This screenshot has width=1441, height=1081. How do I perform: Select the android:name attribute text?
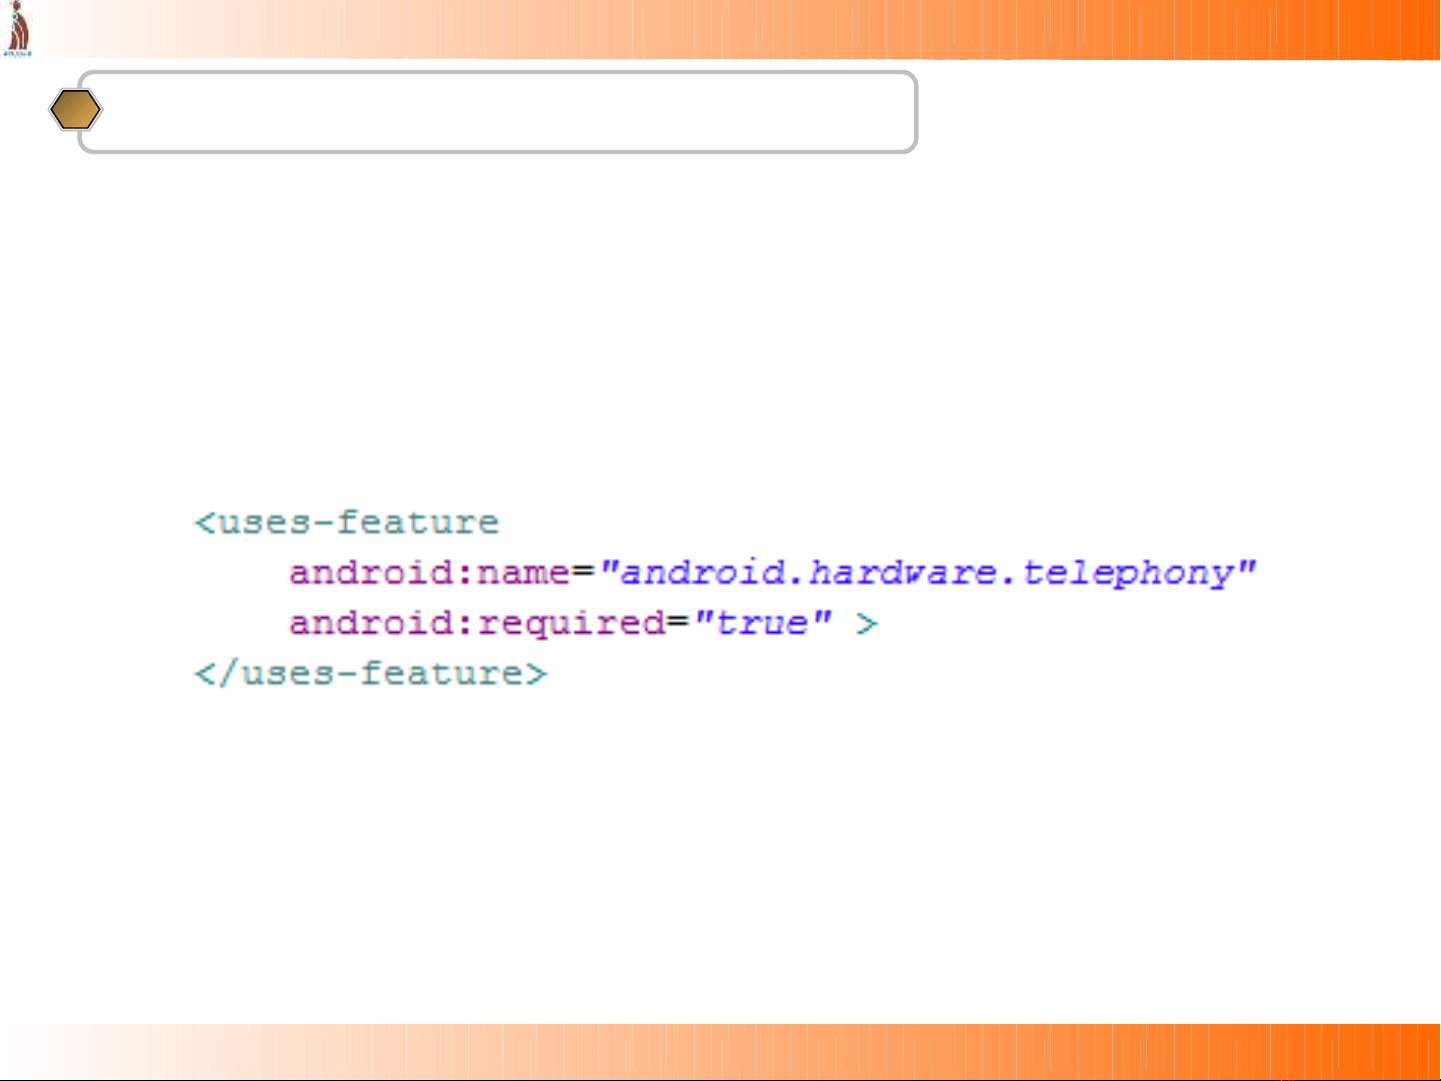(x=429, y=573)
